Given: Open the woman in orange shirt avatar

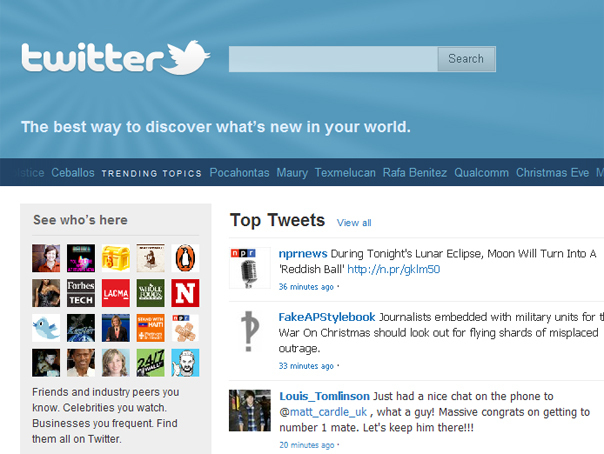Looking at the screenshot, I should tap(46, 258).
